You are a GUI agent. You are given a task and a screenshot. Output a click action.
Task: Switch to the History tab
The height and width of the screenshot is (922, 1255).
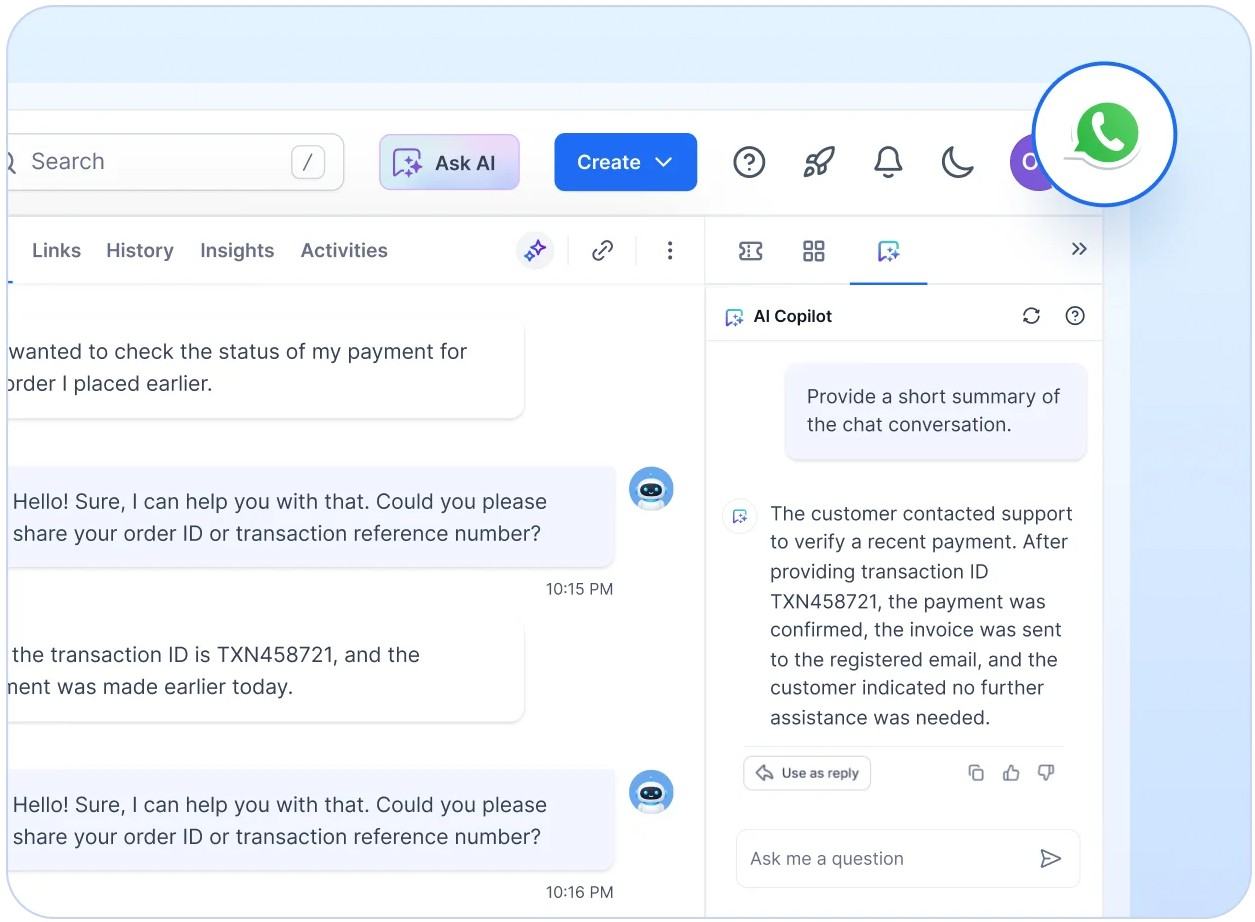point(140,250)
